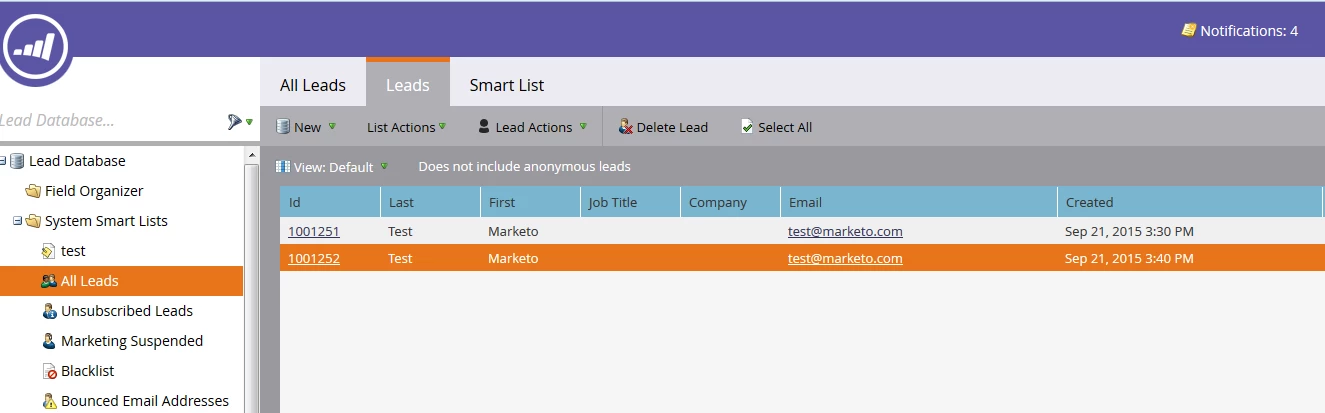Switch to the All Leads tab
Screen dimensions: 1325x413
click(x=313, y=85)
